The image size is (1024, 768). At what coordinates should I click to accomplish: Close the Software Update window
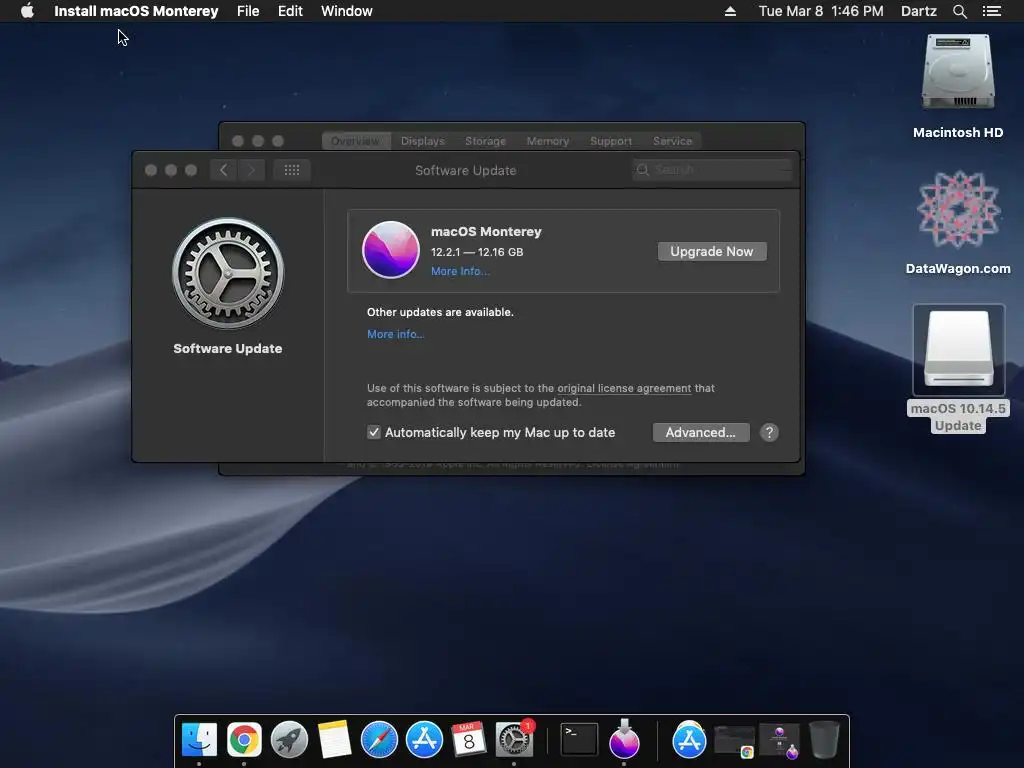tap(151, 170)
